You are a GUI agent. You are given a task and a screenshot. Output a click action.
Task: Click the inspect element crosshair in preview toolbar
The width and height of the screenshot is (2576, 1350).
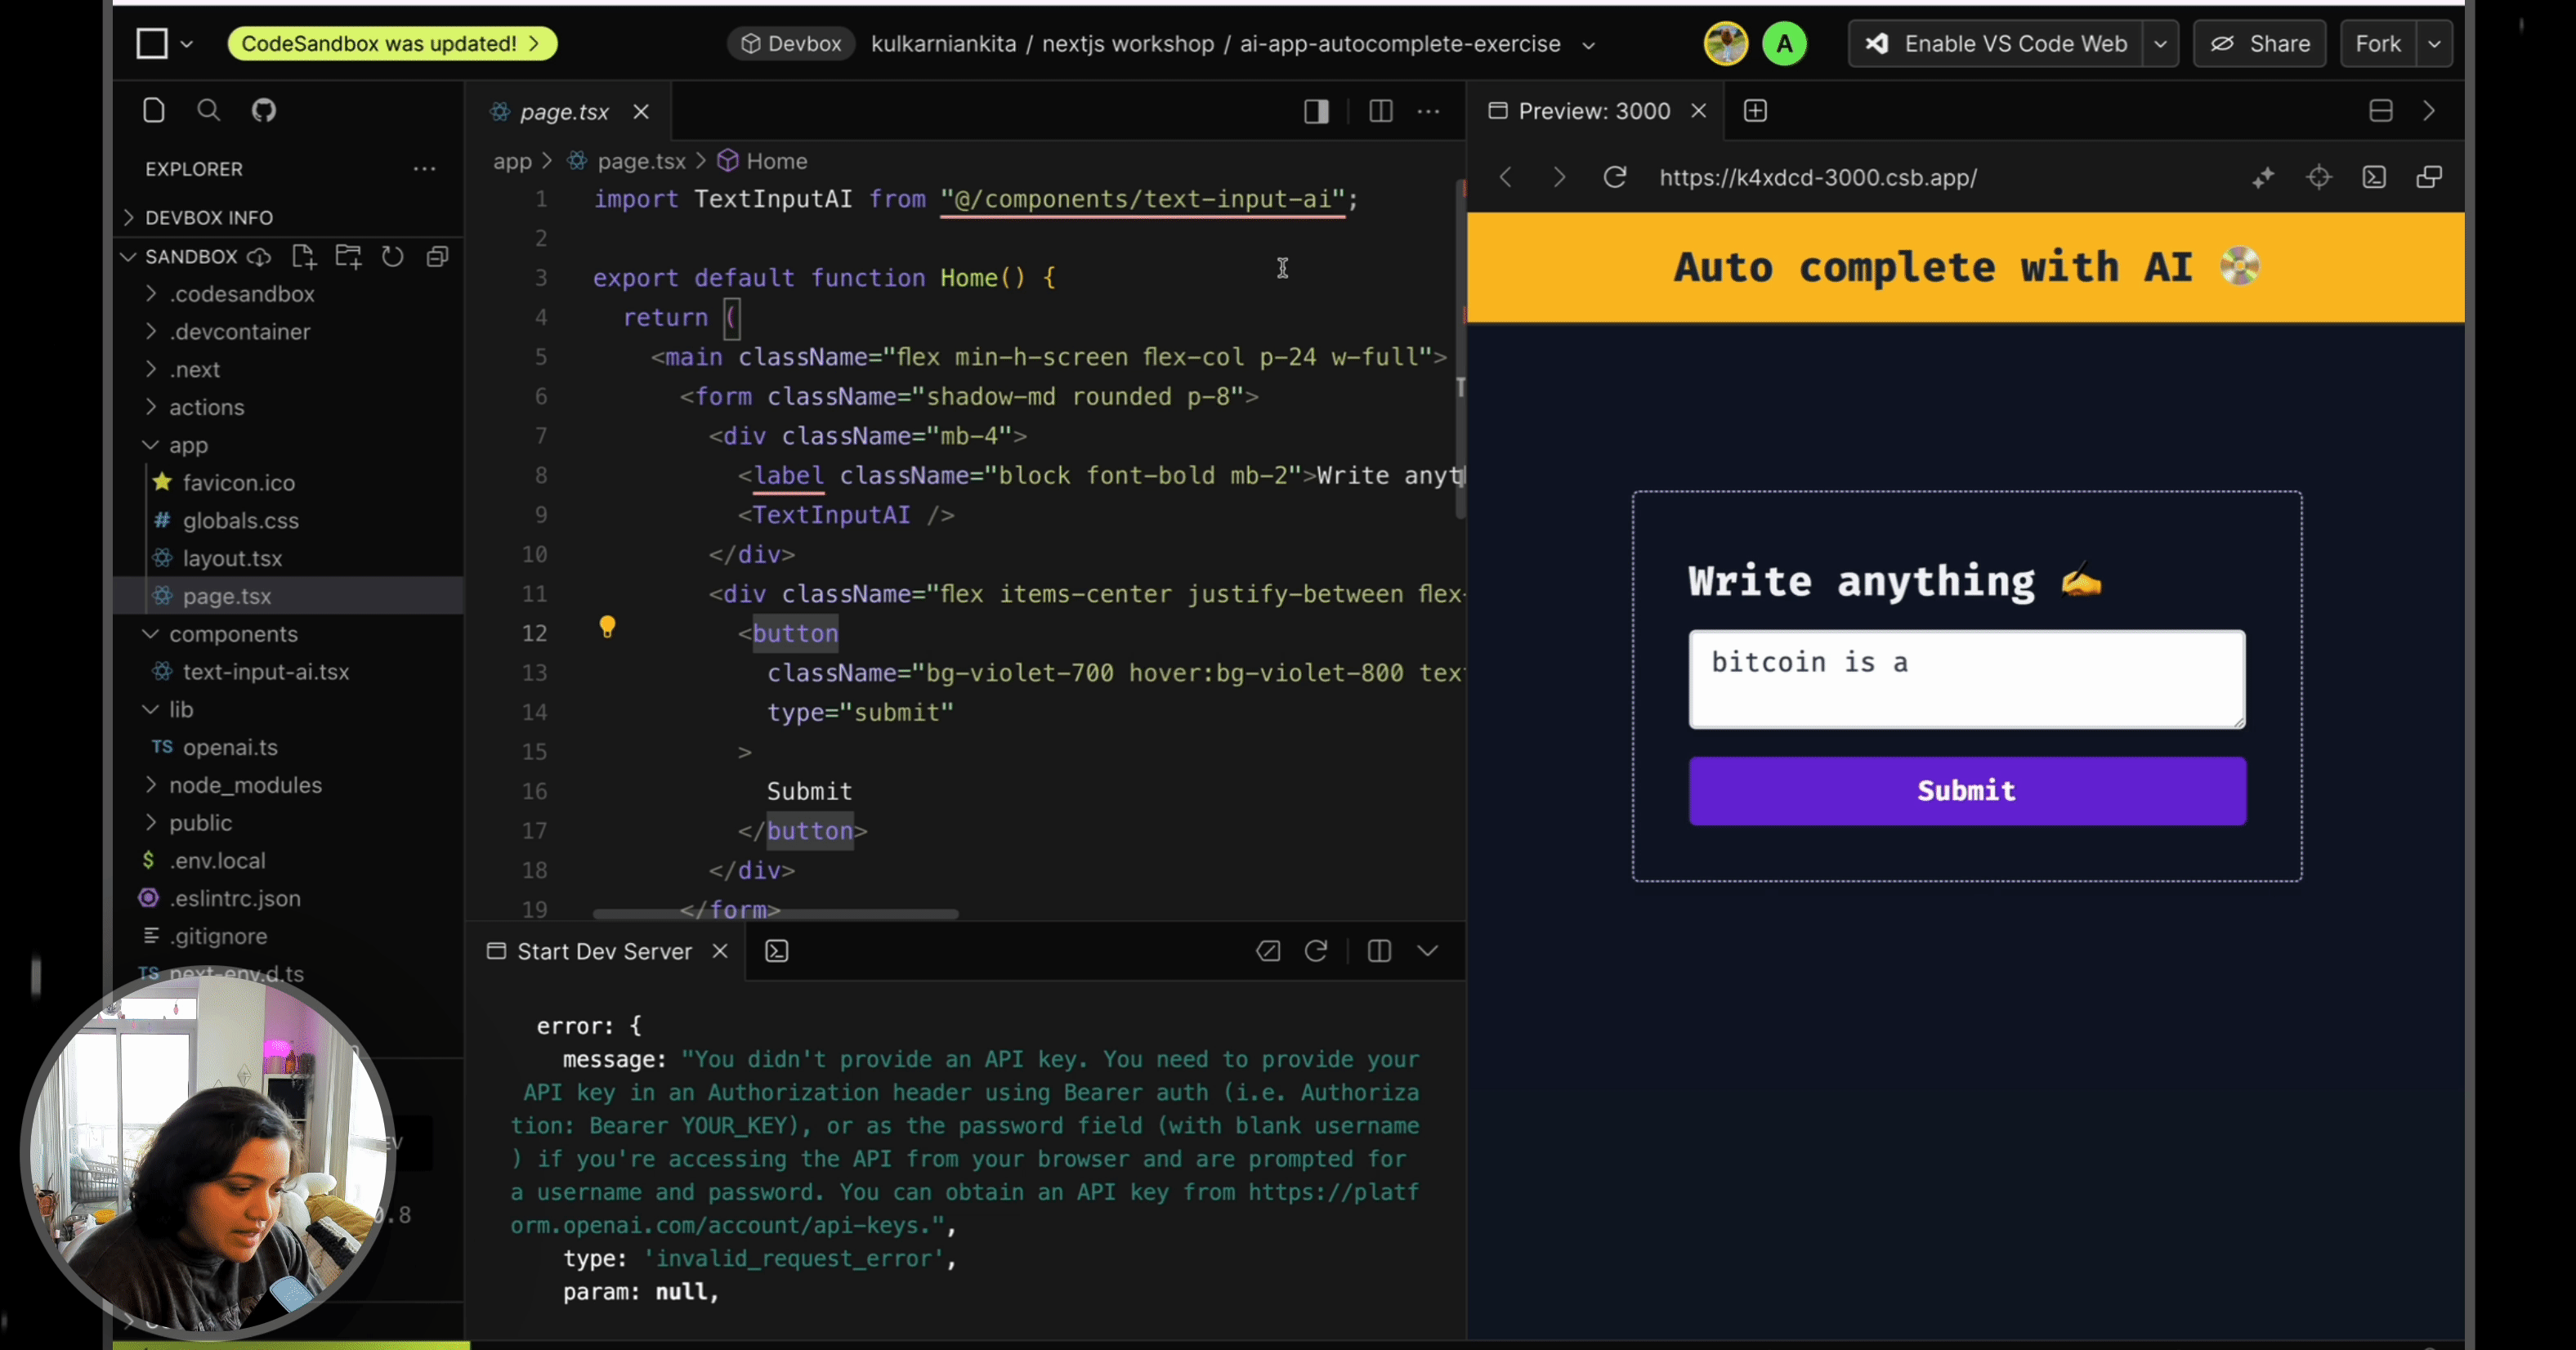(2320, 177)
